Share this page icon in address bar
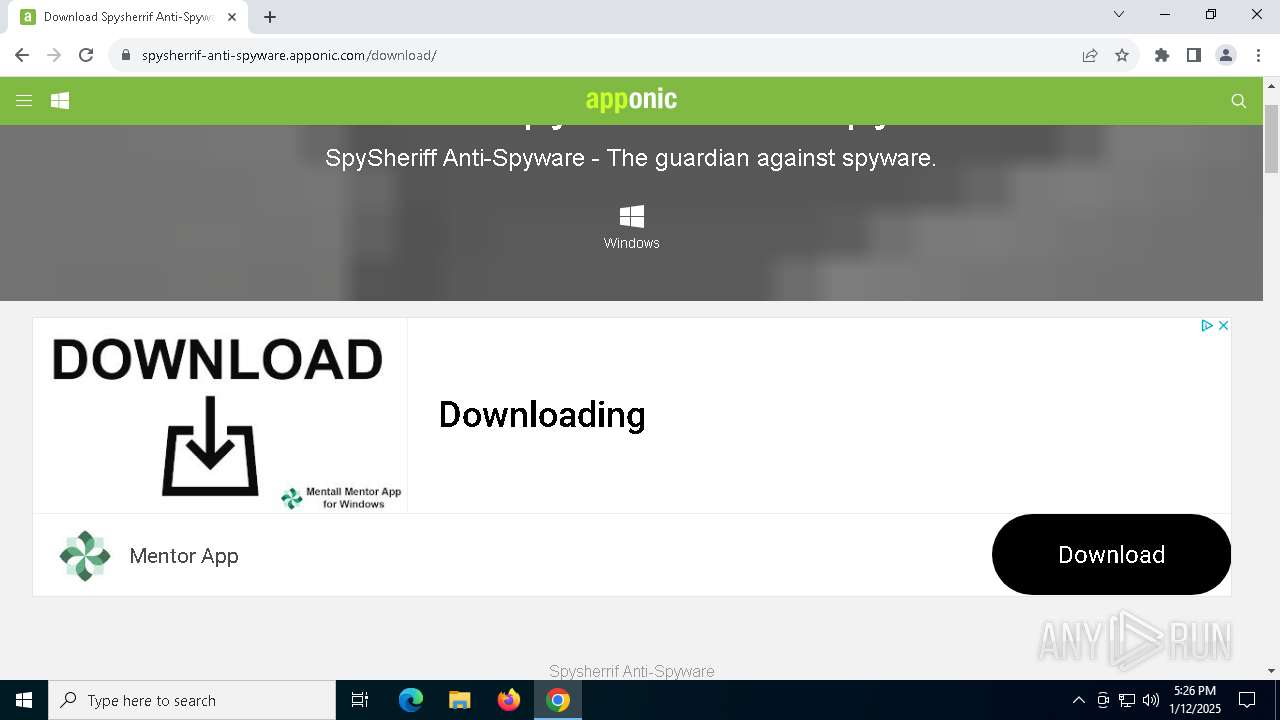The height and width of the screenshot is (720, 1280). (x=1090, y=55)
